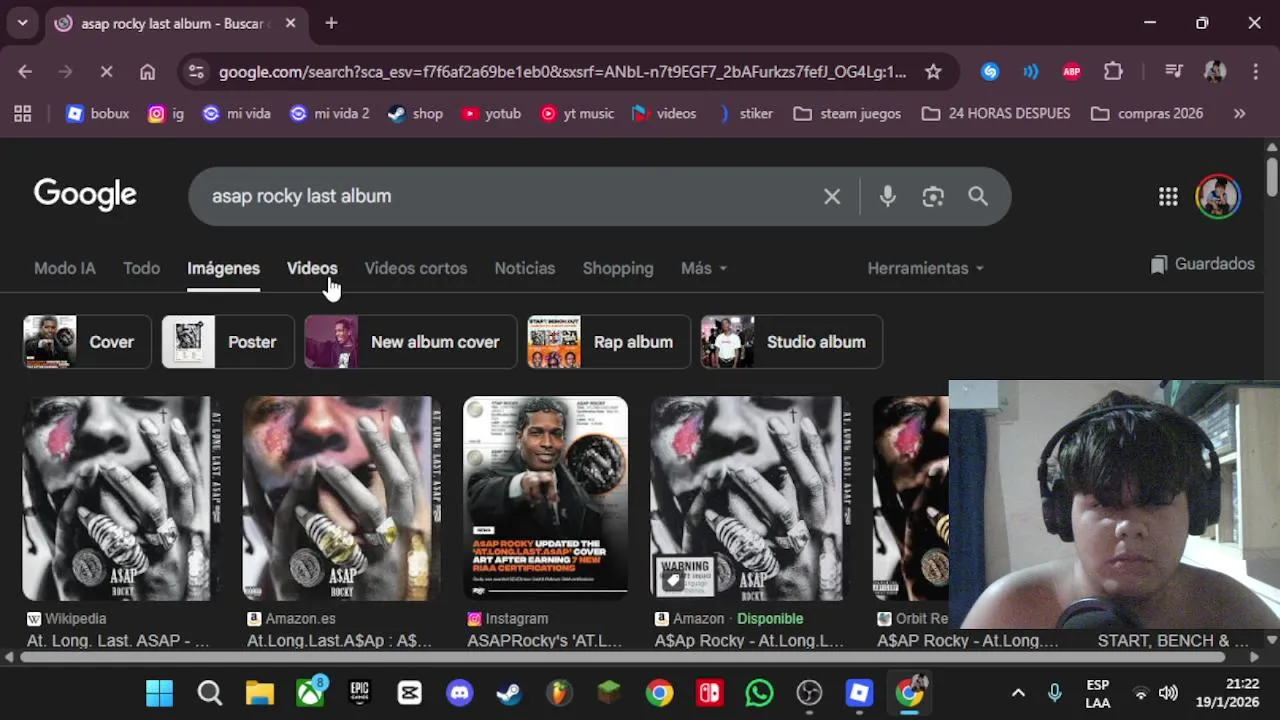The image size is (1280, 720).
Task: Switch to the Modo IA tab
Action: pos(65,268)
